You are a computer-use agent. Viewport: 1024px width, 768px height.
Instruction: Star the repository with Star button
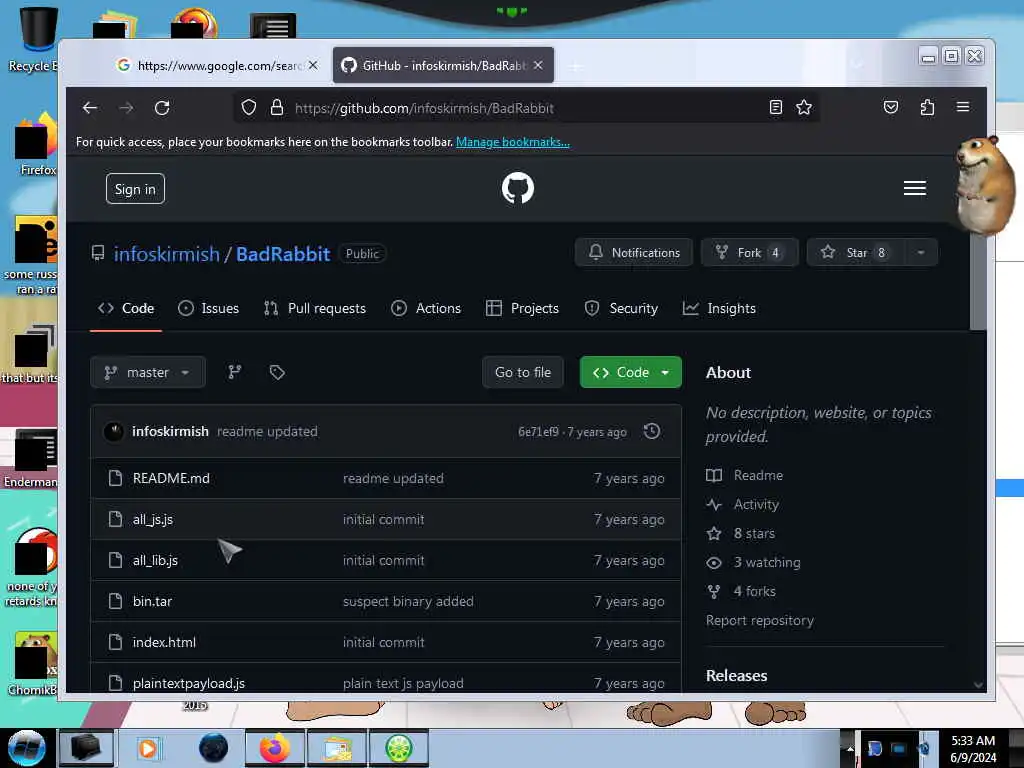[856, 253]
